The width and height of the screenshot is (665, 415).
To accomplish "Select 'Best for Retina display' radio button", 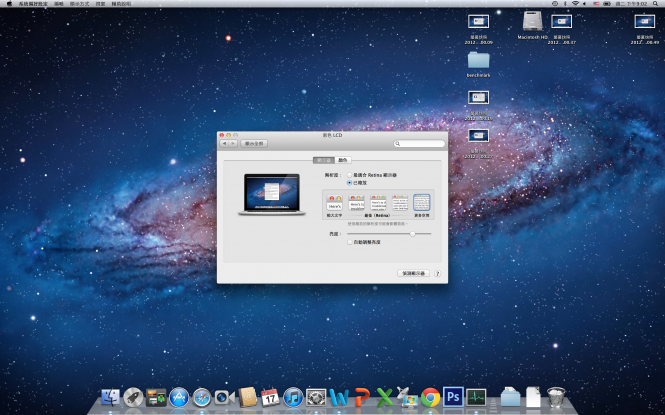I will pos(349,175).
